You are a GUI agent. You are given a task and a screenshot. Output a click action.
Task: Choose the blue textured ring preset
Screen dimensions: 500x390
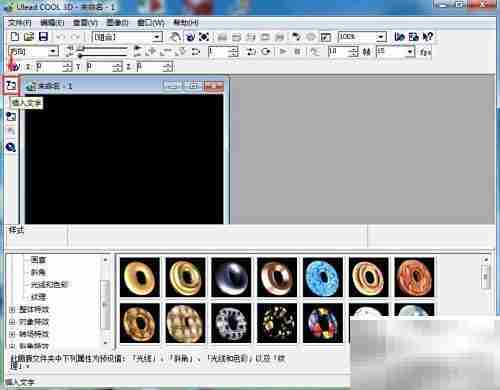click(323, 277)
